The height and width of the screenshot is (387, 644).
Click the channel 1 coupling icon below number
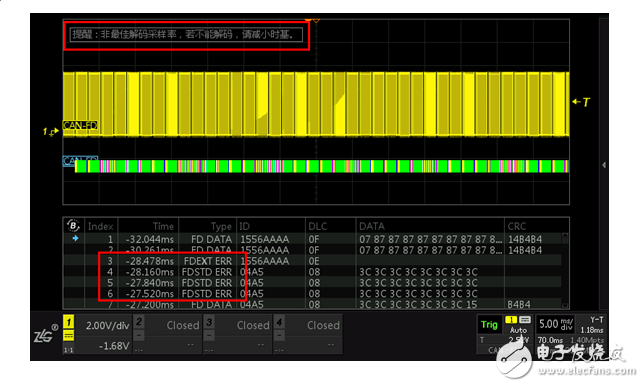point(68,336)
